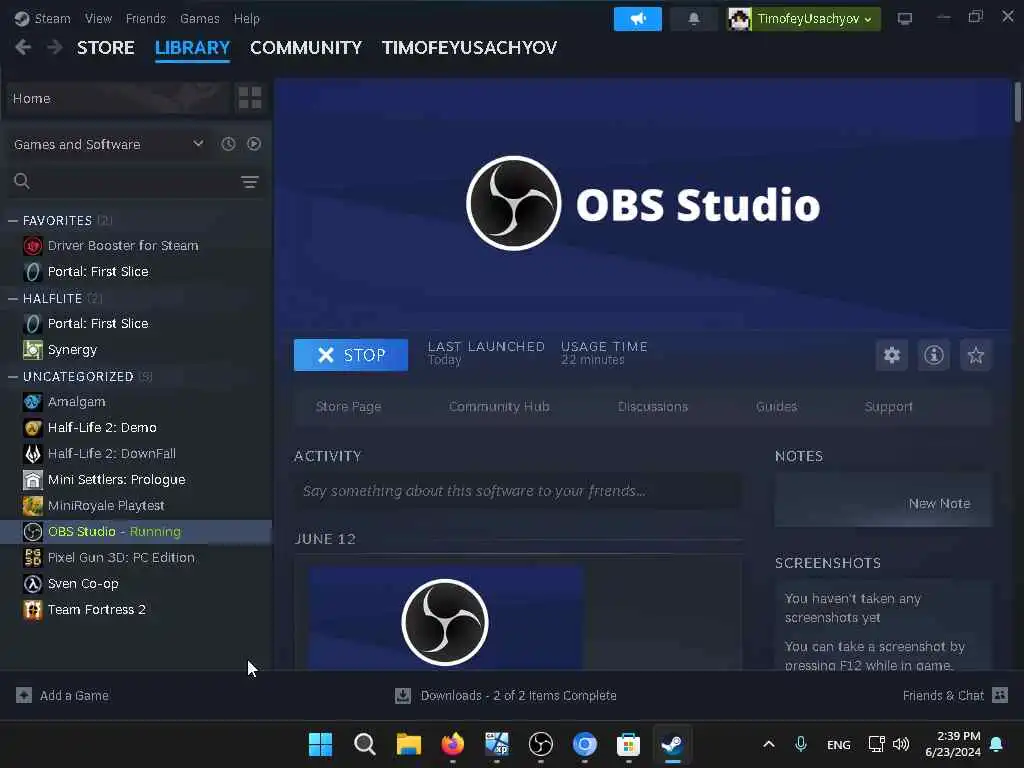Show OBS Studio info details icon
The image size is (1024, 768).
[933, 355]
